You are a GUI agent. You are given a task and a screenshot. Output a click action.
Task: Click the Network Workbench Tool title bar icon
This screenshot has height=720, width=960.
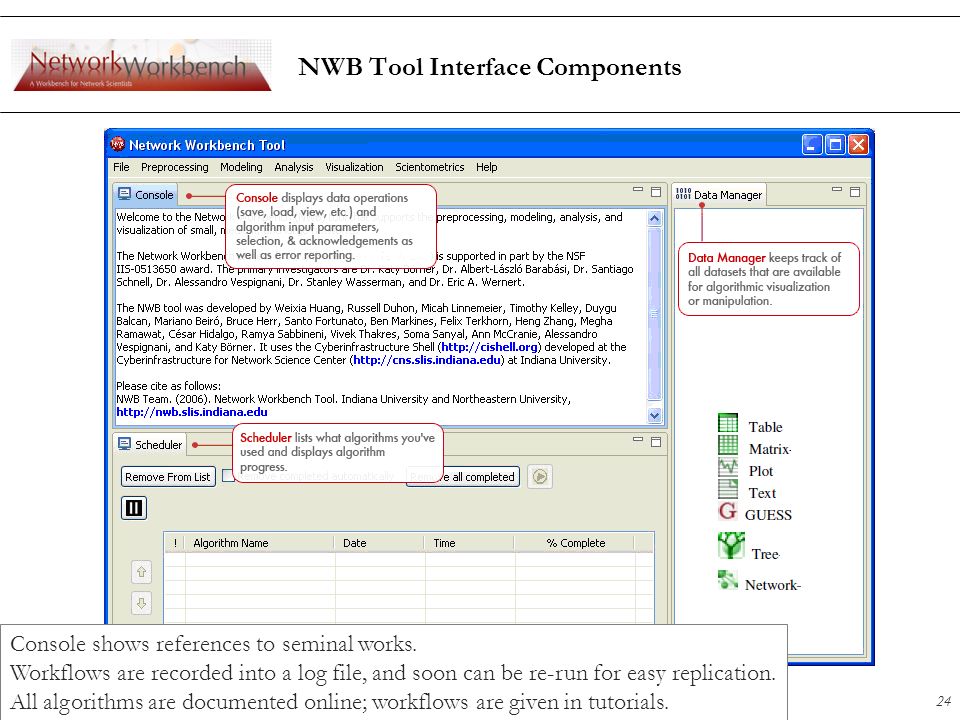point(117,144)
